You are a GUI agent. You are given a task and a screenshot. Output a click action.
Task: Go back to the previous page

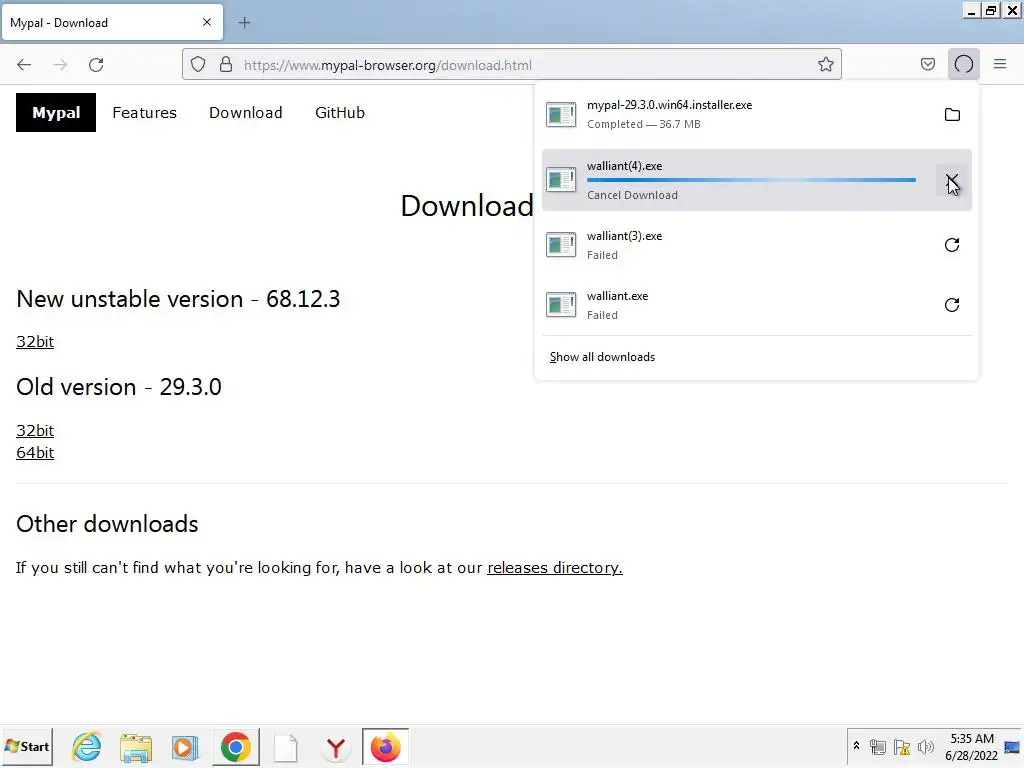tap(24, 65)
